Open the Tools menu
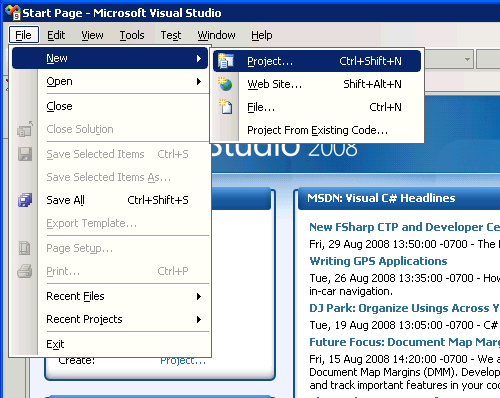 tap(132, 35)
